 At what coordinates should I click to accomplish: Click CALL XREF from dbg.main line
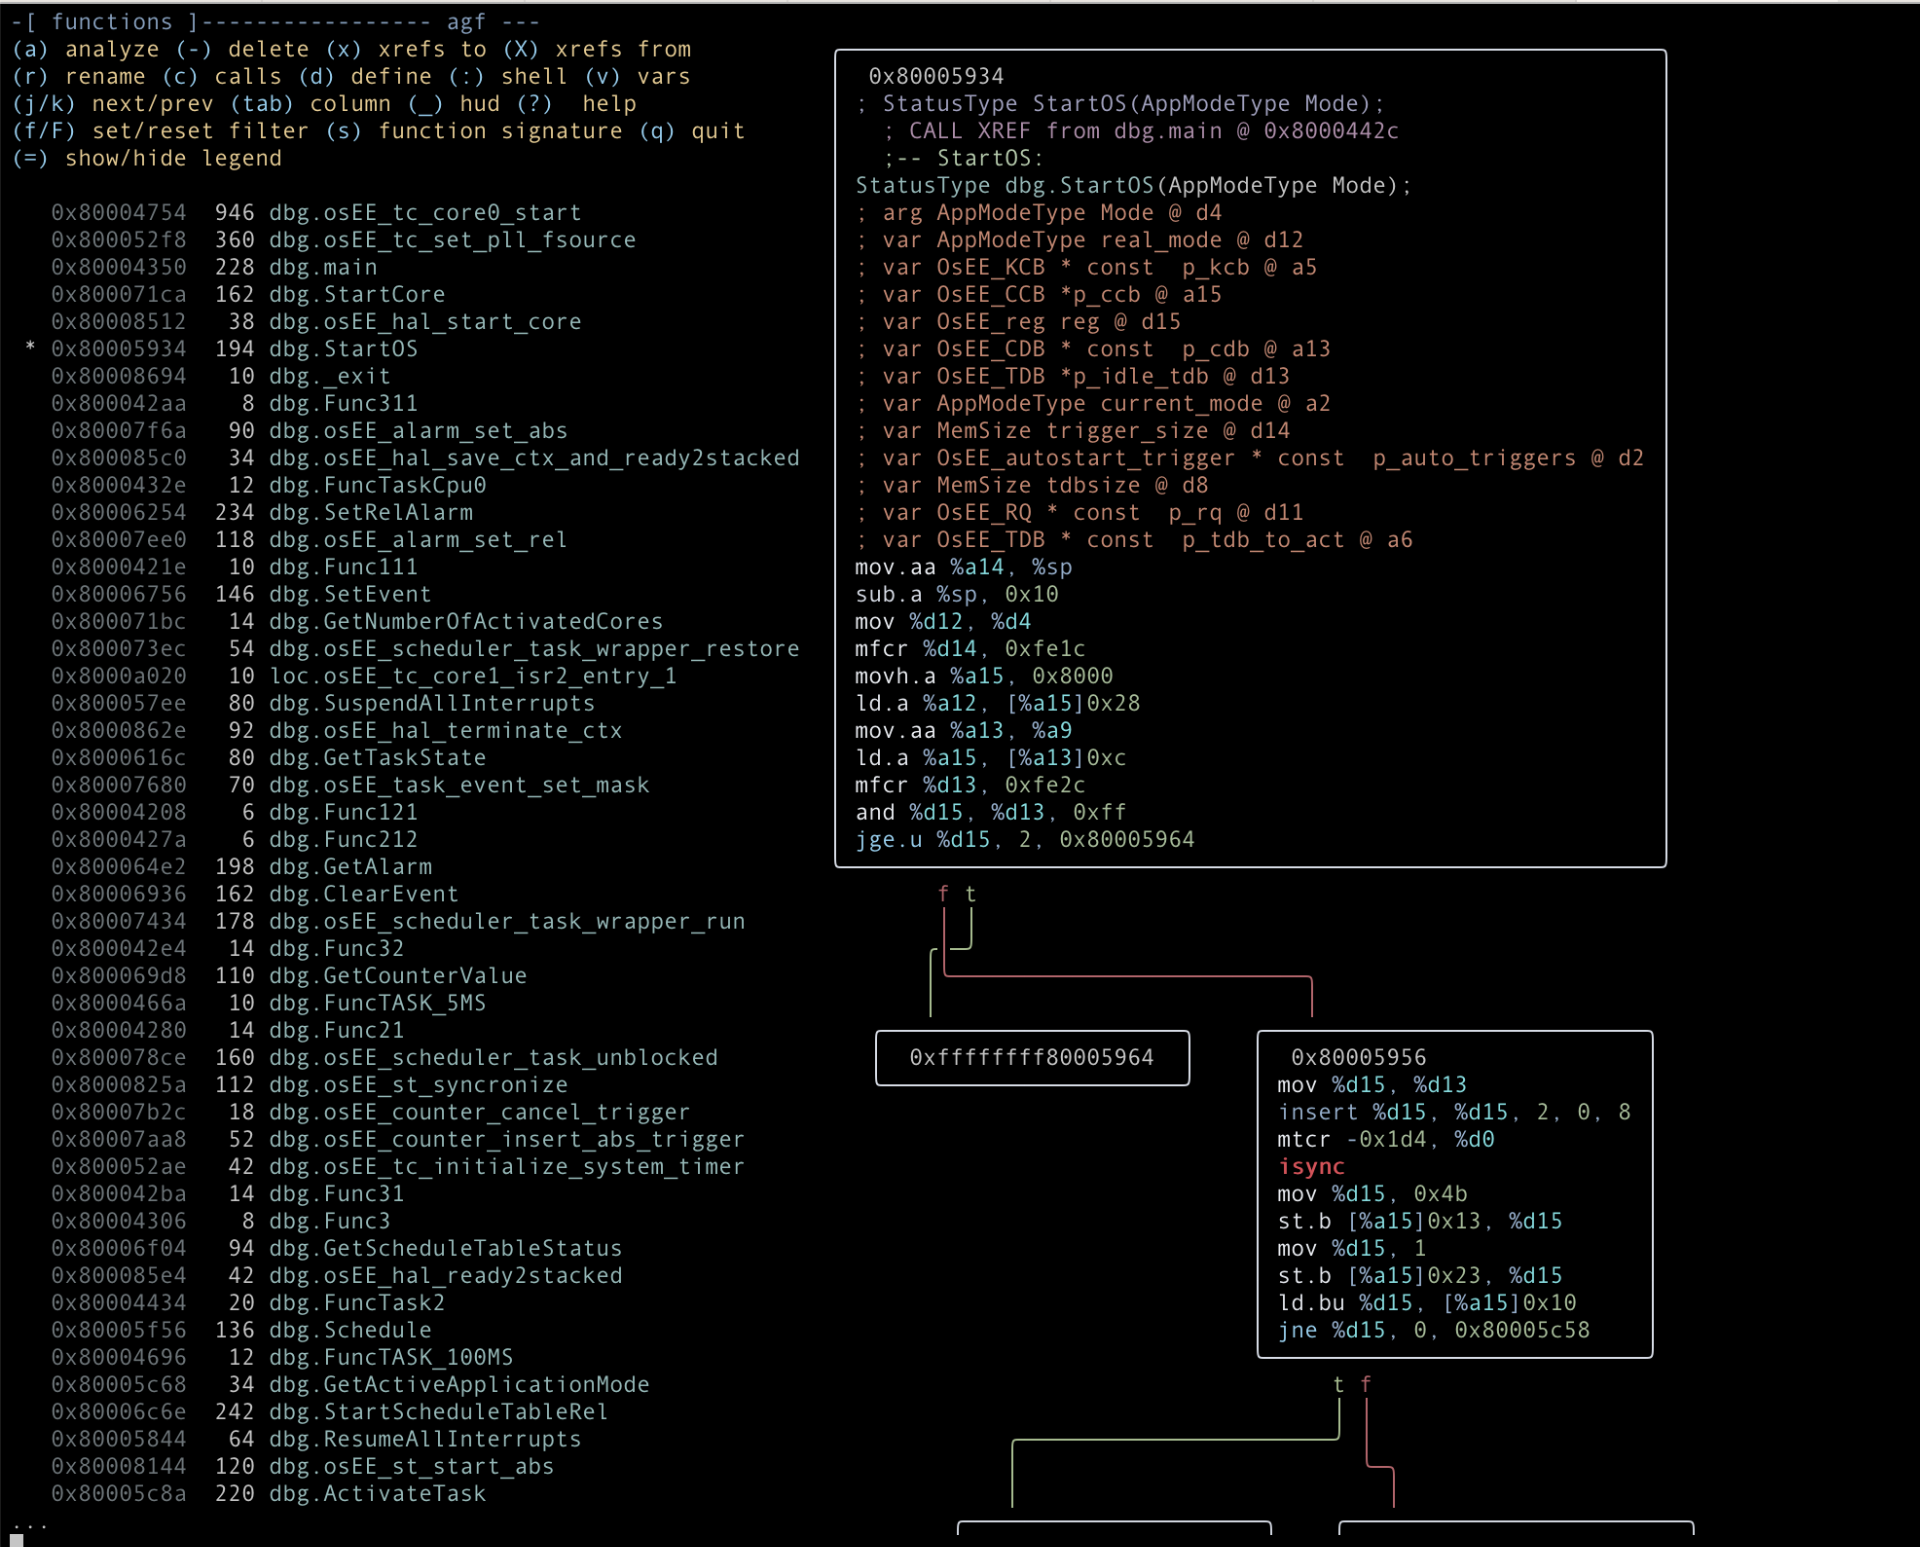(x=1141, y=131)
